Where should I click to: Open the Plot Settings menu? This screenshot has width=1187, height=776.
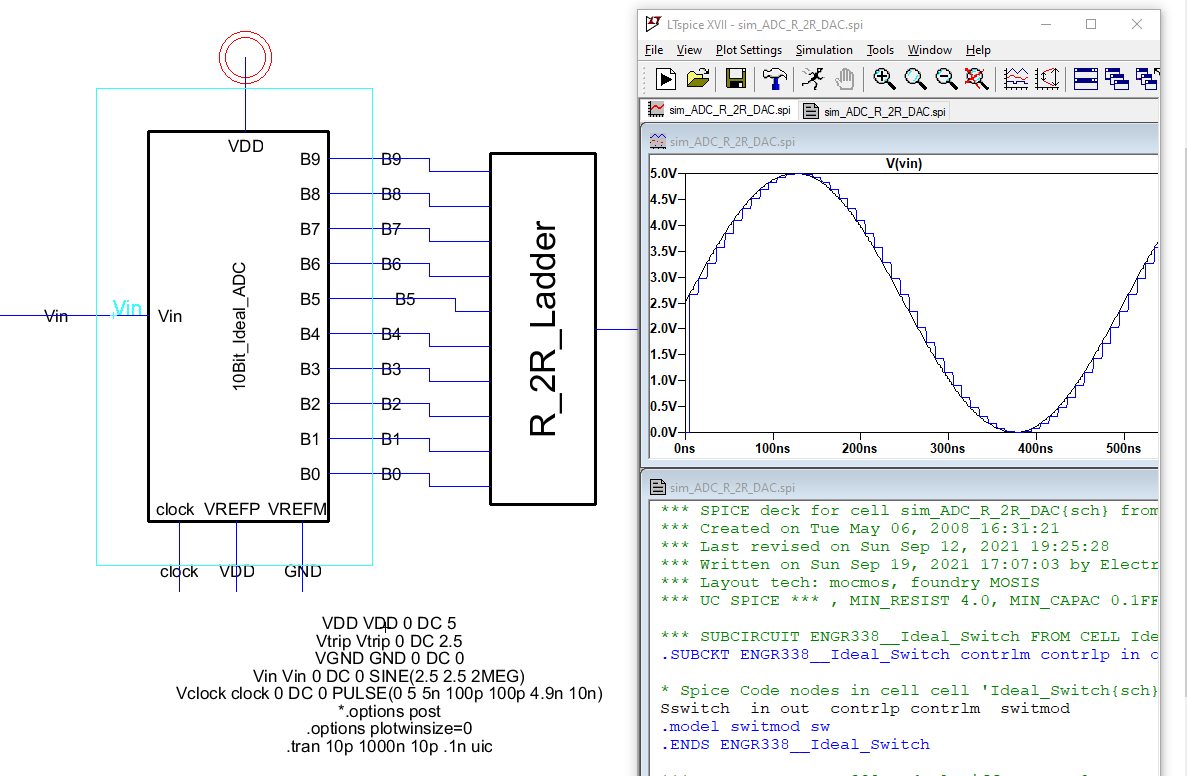click(749, 50)
